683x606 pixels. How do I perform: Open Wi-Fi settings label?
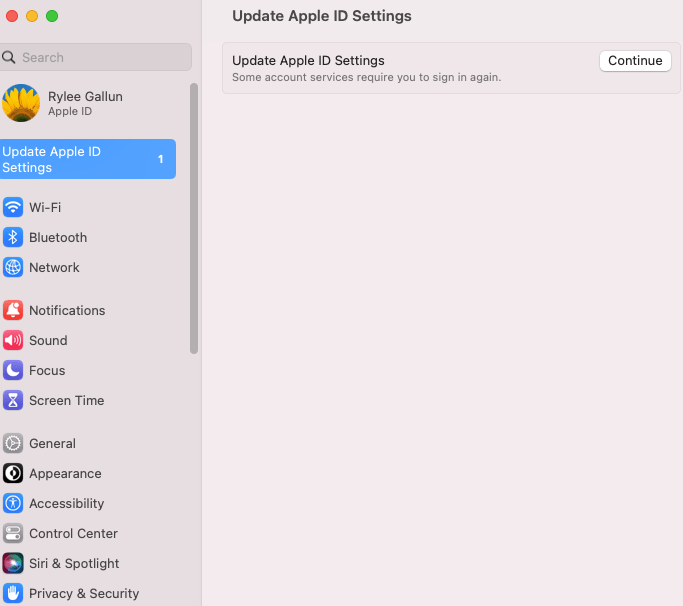[x=45, y=207]
